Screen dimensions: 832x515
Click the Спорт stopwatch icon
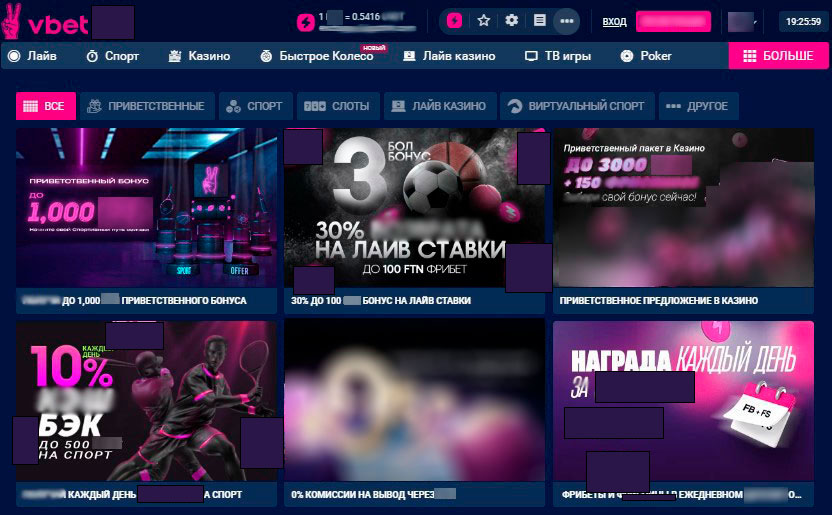(92, 56)
